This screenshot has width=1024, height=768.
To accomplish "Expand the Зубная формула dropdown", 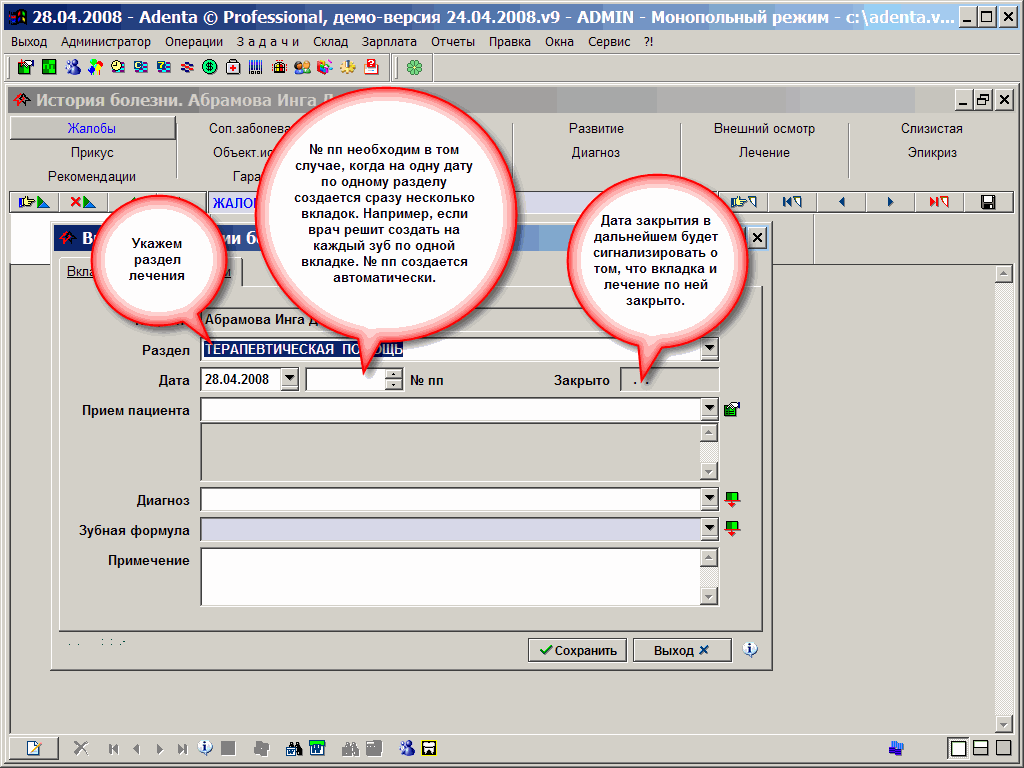I will point(709,529).
